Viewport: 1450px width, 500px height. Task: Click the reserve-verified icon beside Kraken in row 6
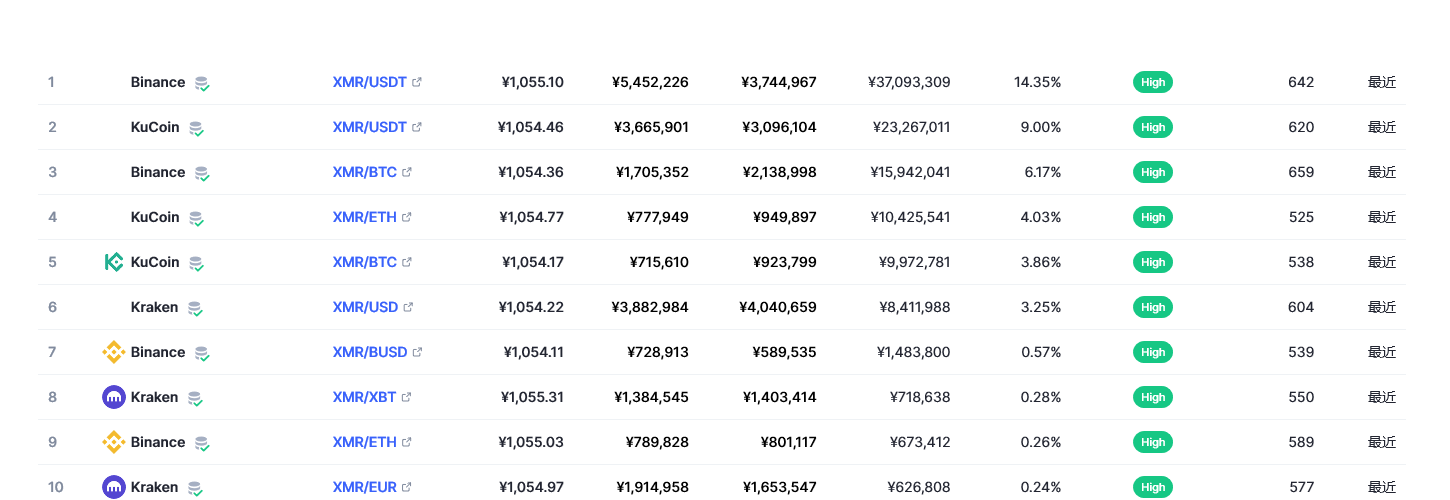click(x=195, y=308)
